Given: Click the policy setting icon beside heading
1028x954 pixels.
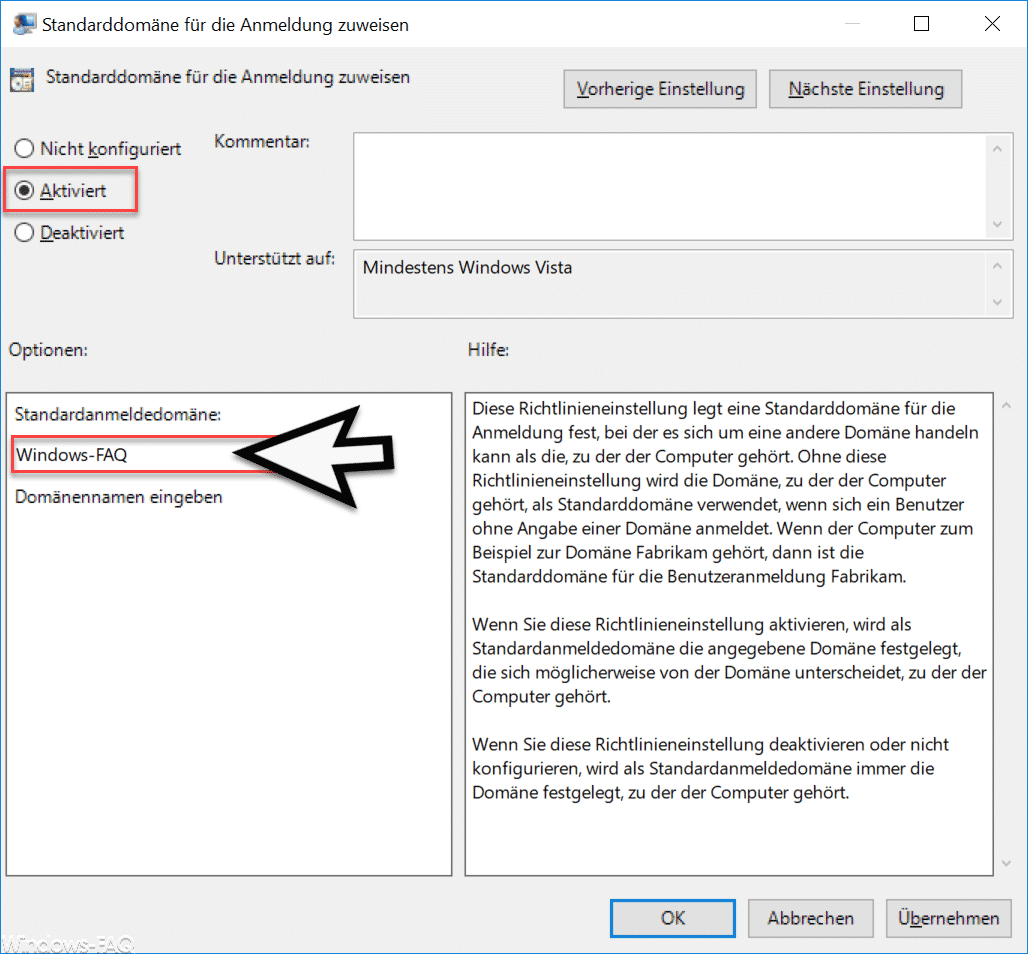Looking at the screenshot, I should click(x=22, y=80).
